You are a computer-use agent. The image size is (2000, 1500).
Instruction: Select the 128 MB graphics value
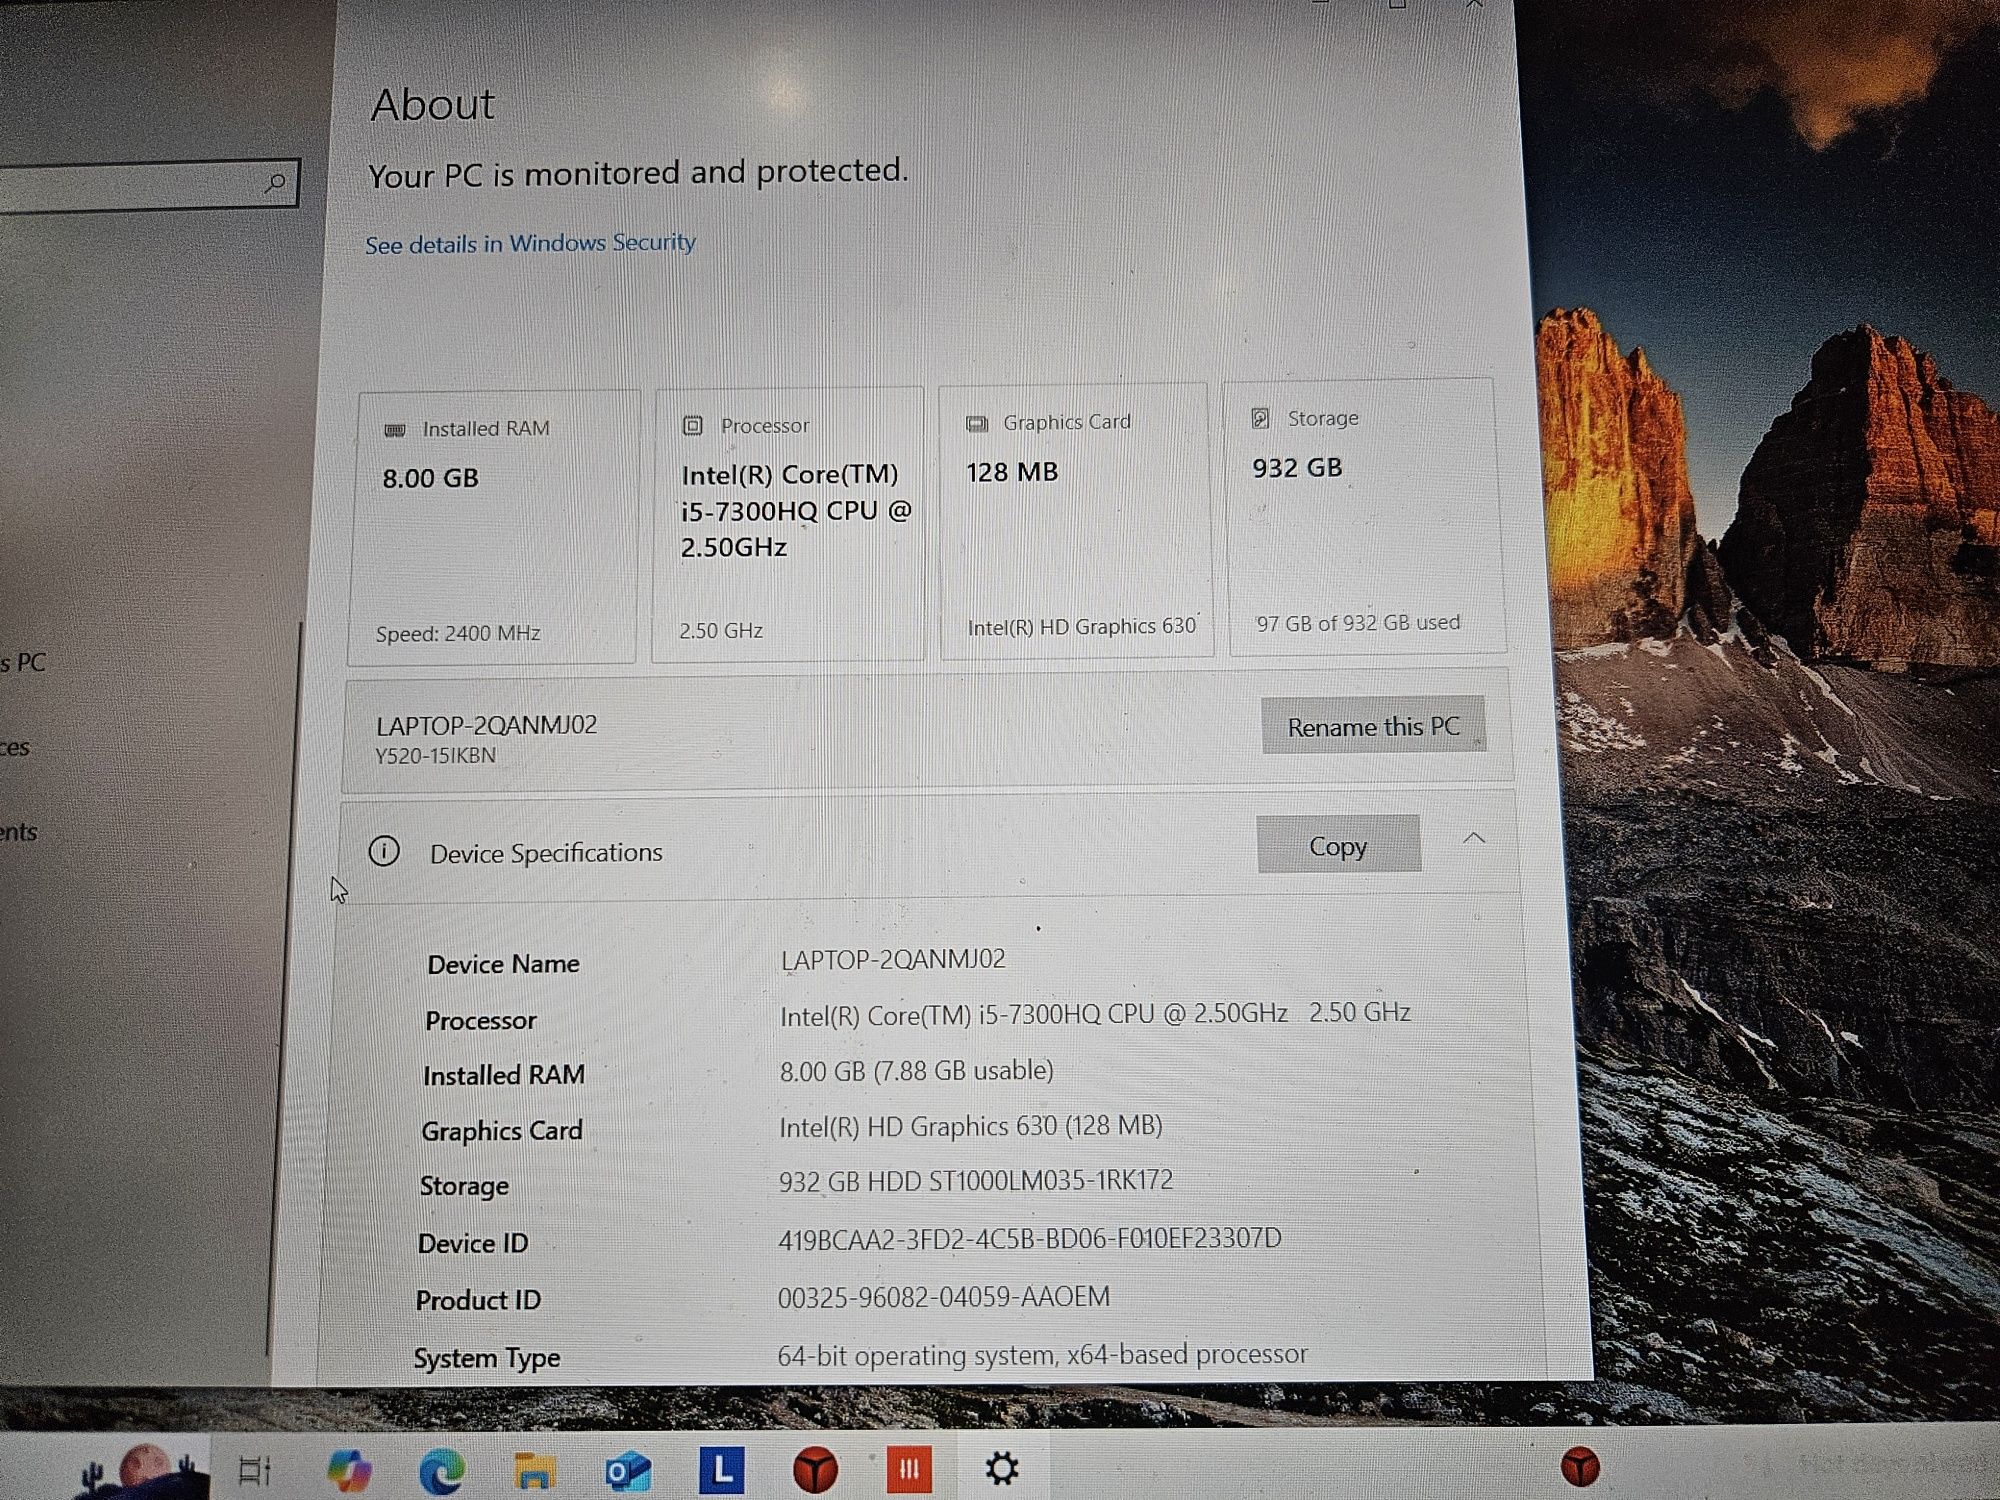point(1011,472)
